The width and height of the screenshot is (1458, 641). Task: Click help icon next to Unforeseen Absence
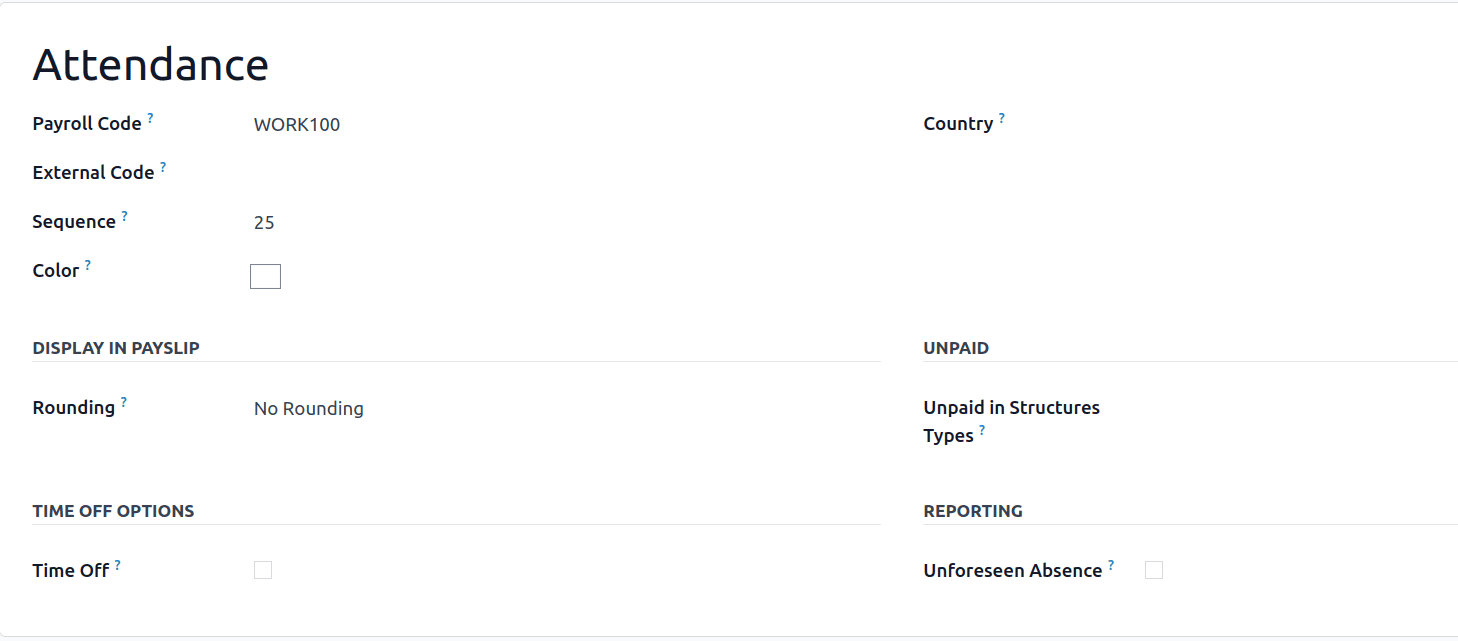click(1111, 565)
